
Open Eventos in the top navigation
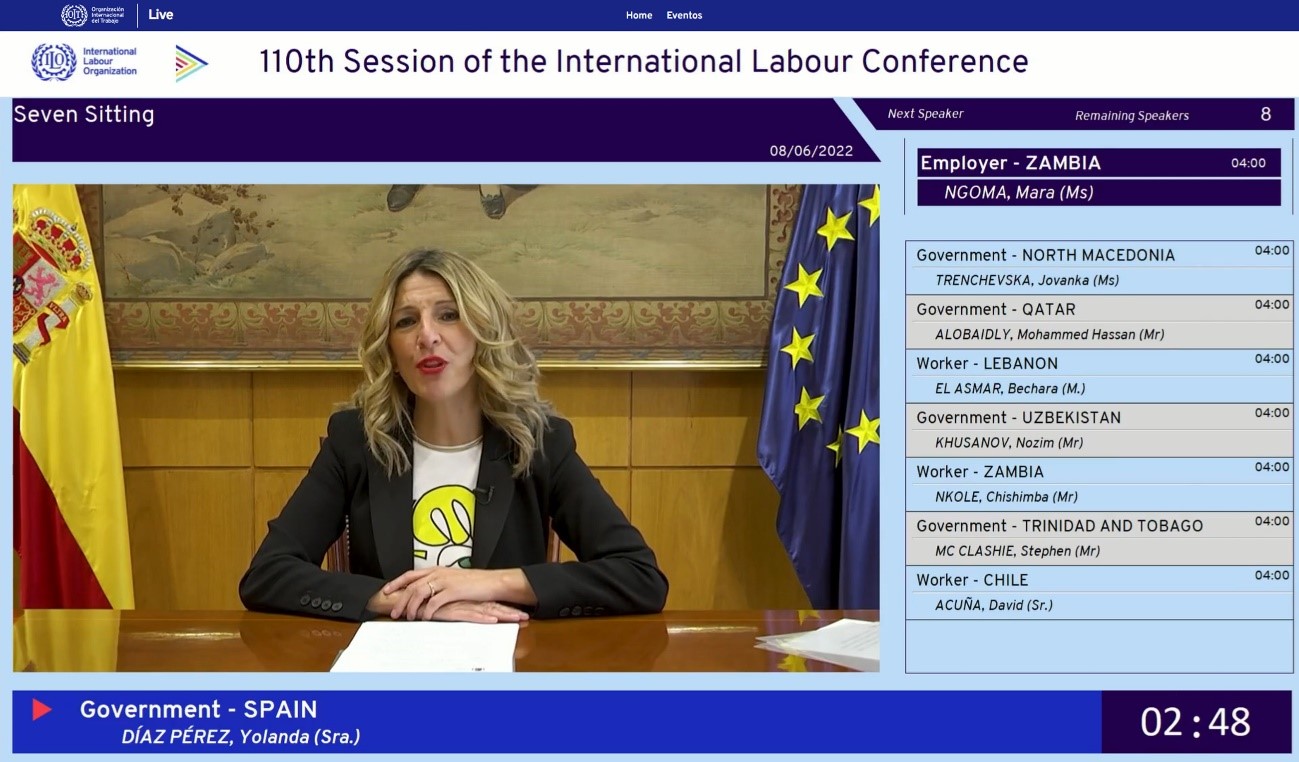(x=684, y=15)
